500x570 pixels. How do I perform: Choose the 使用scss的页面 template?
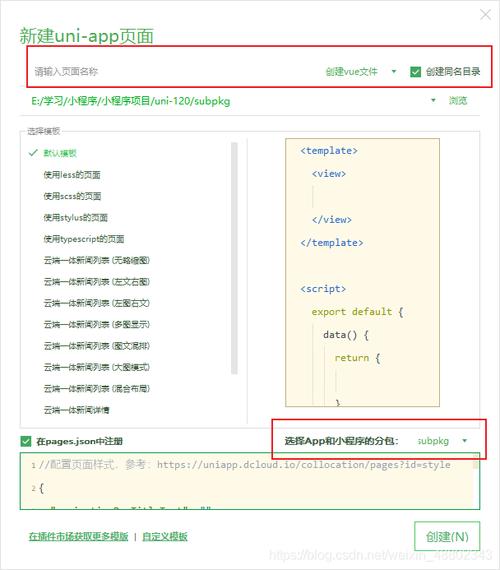[72, 196]
